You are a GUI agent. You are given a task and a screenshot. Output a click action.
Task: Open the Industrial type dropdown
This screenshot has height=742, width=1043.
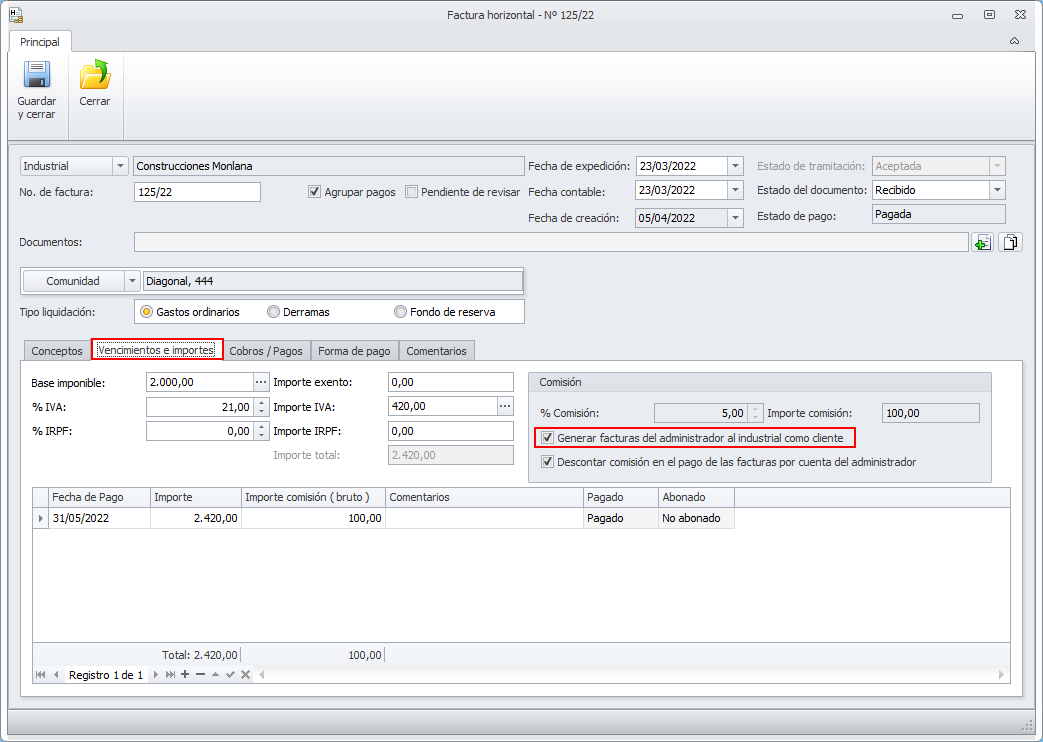[x=121, y=166]
